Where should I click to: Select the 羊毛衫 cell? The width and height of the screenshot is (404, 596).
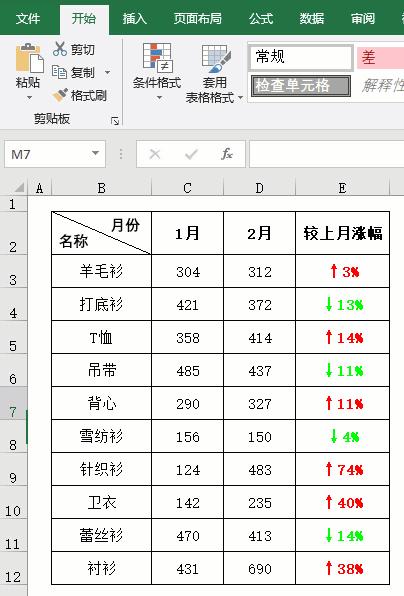(101, 271)
